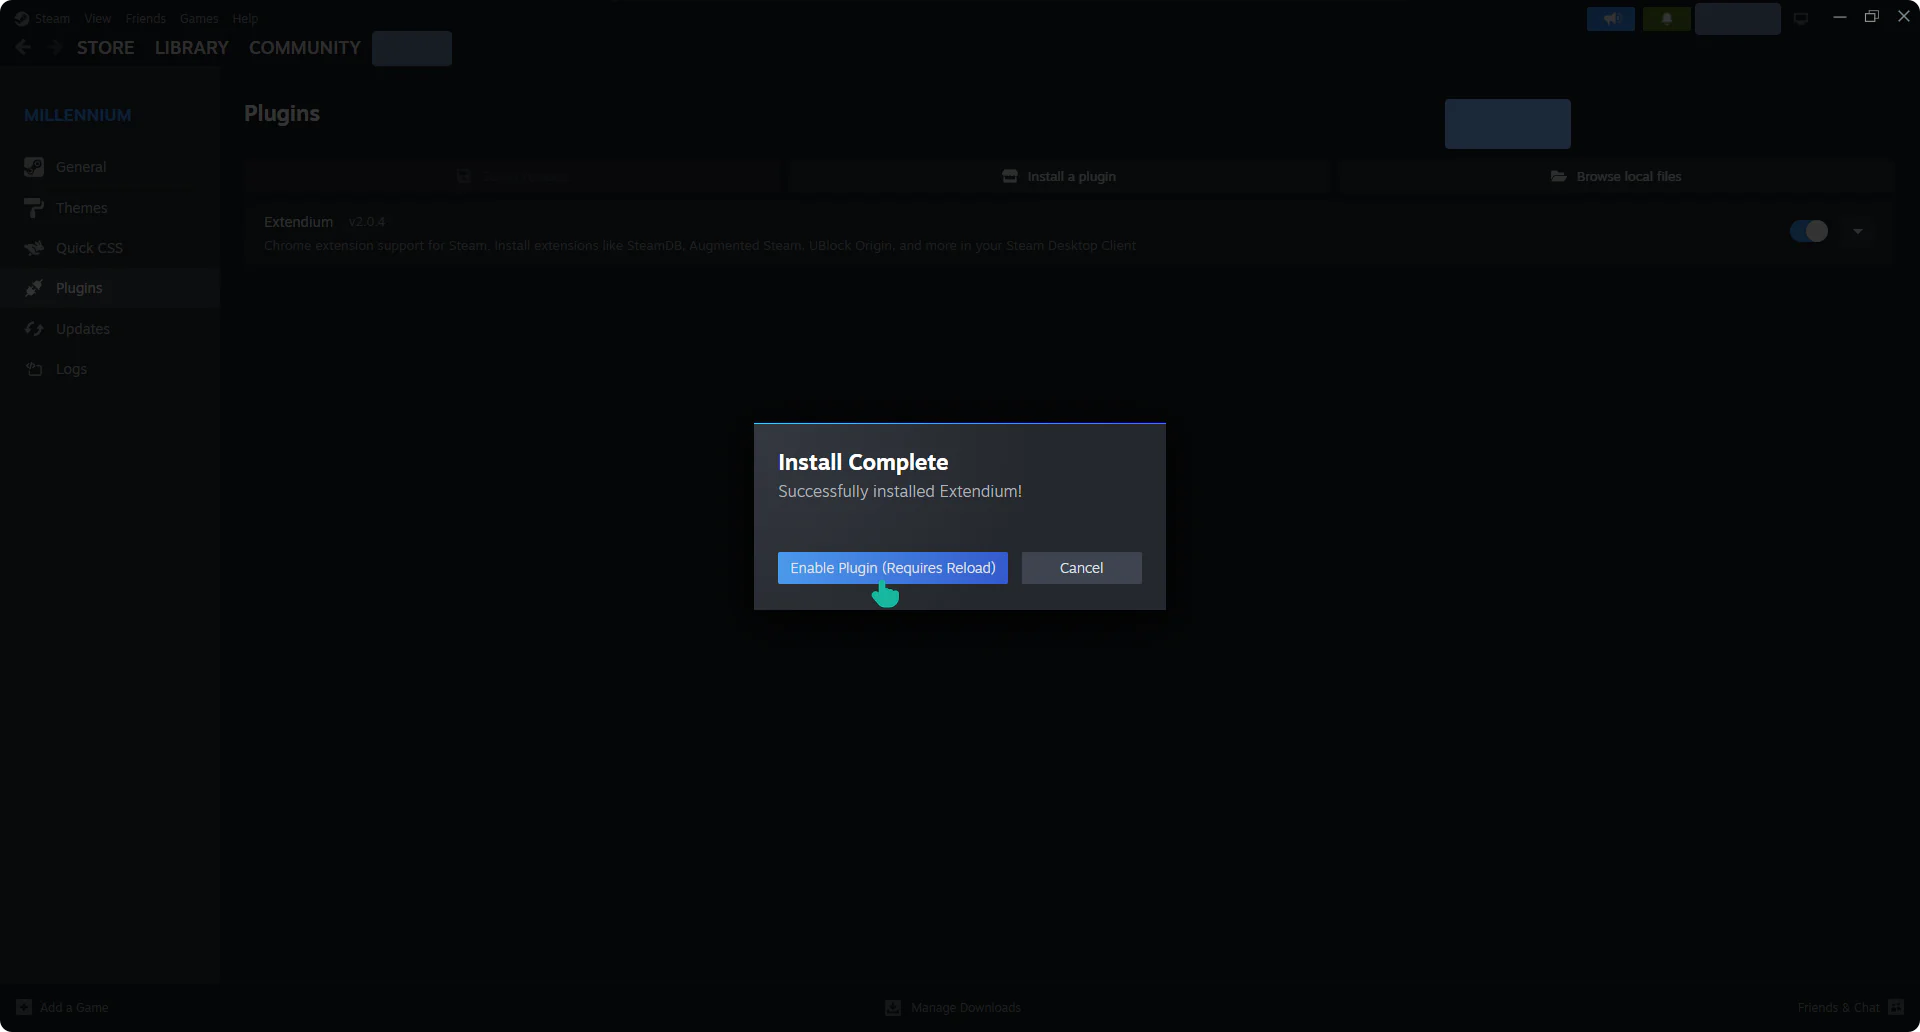Switch to the COMMUNITY tab
The height and width of the screenshot is (1032, 1920).
click(305, 48)
